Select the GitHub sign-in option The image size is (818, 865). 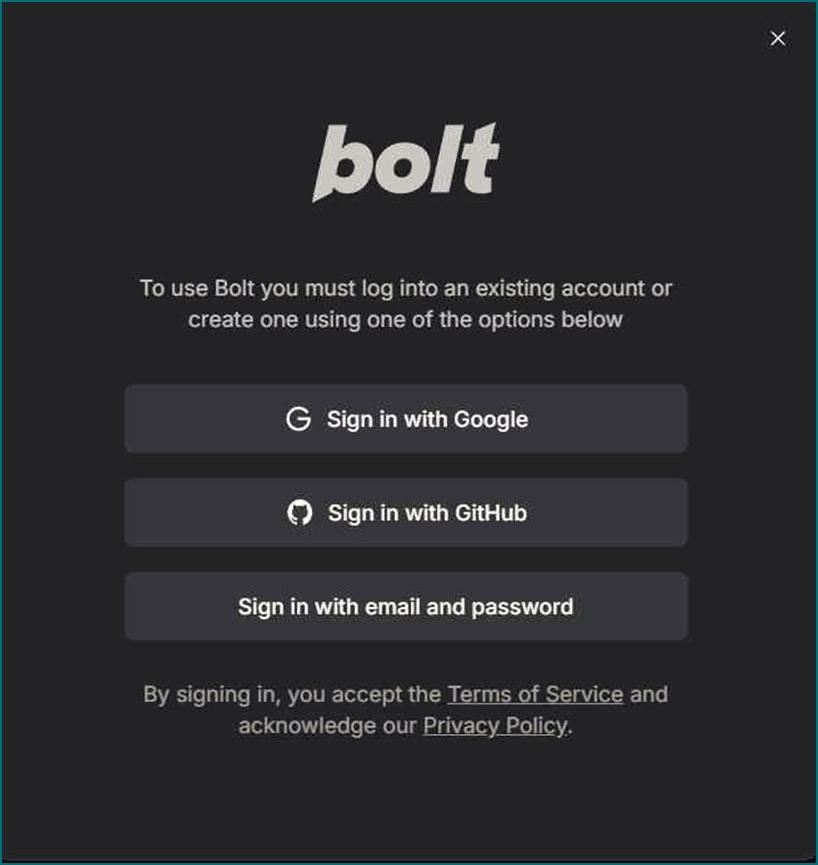406,512
